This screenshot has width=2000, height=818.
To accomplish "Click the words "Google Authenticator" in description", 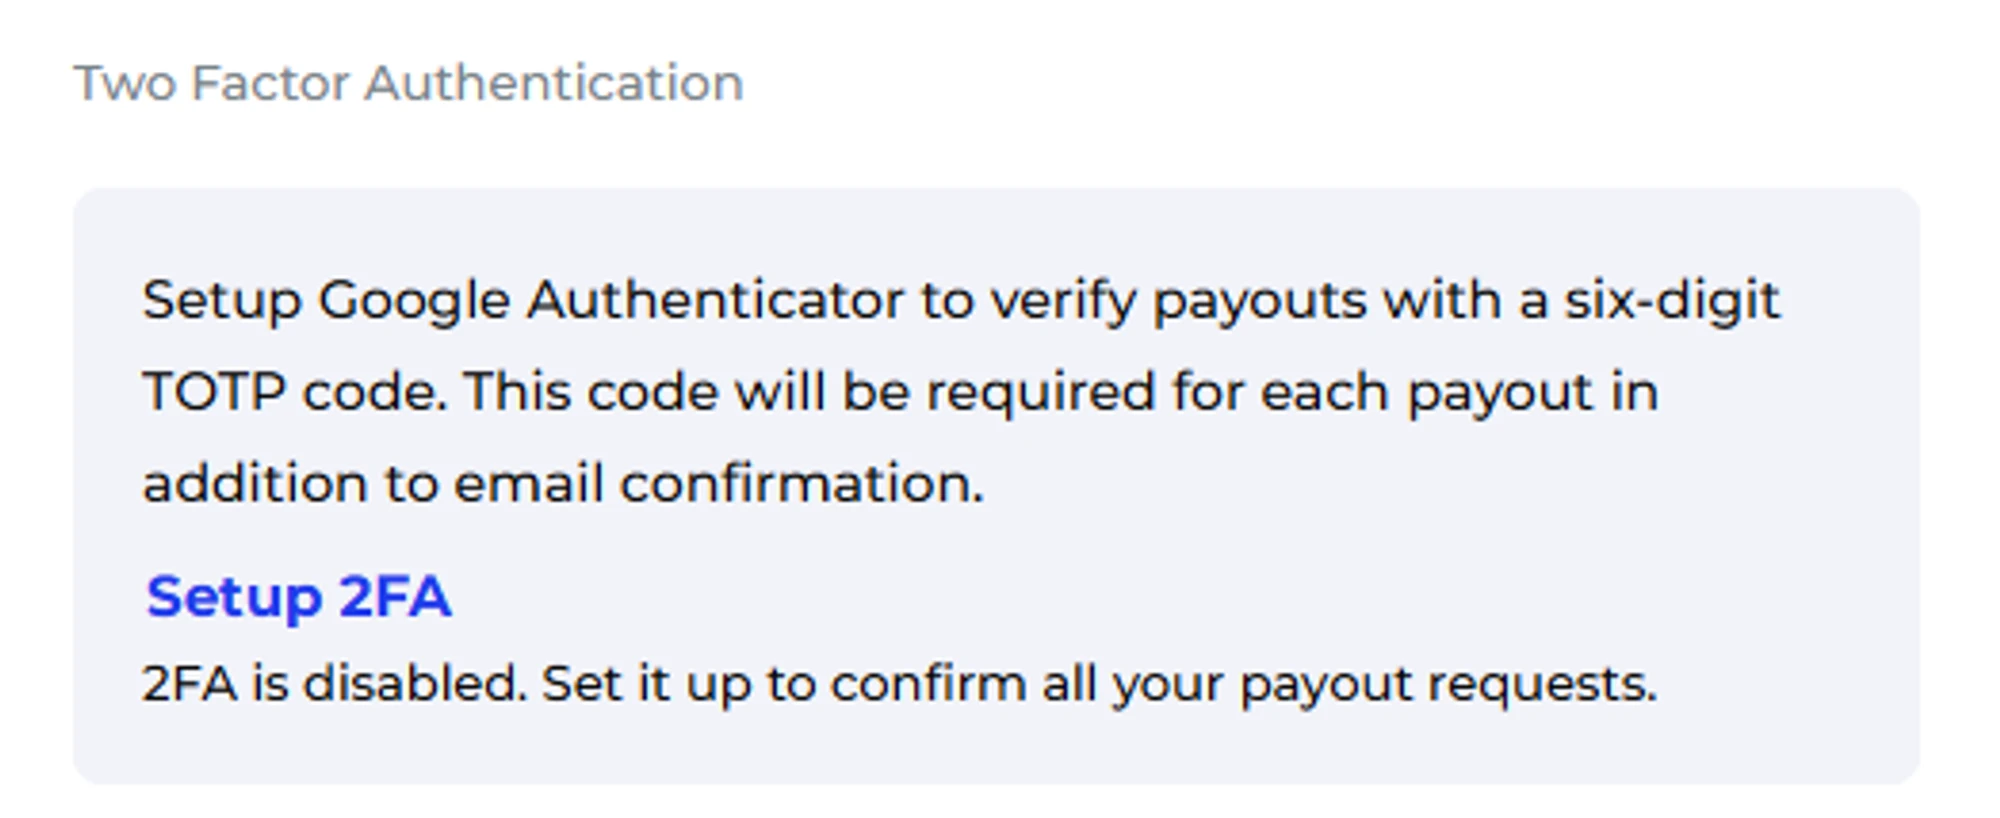I will coord(611,300).
